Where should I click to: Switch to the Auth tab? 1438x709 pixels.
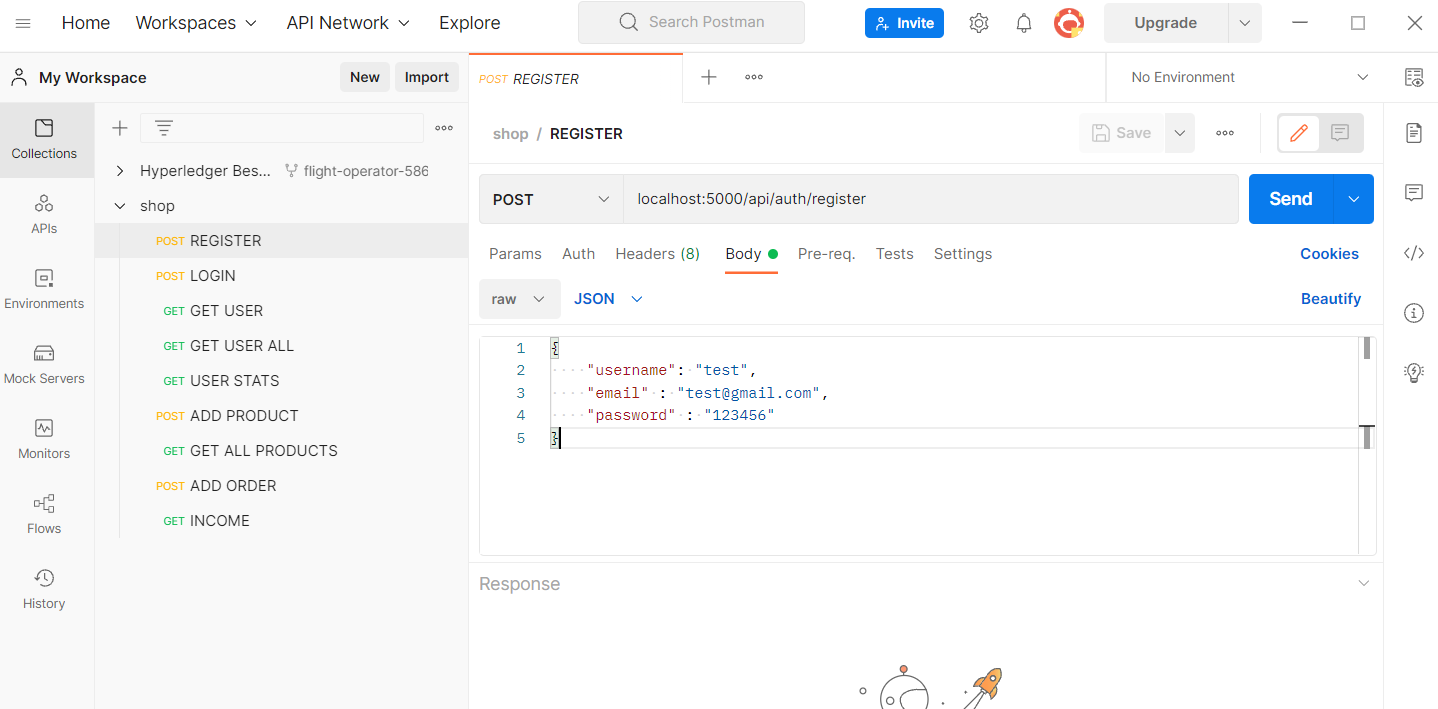(578, 254)
